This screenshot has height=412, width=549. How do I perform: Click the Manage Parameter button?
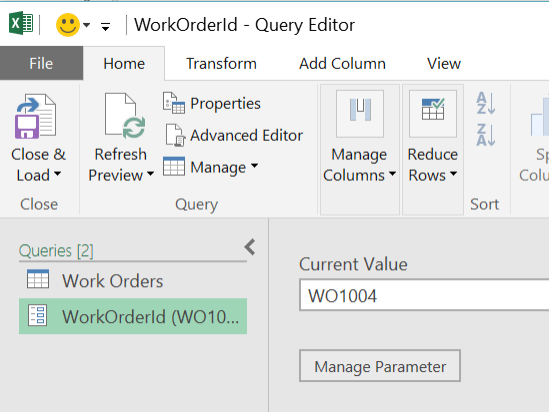(x=380, y=366)
